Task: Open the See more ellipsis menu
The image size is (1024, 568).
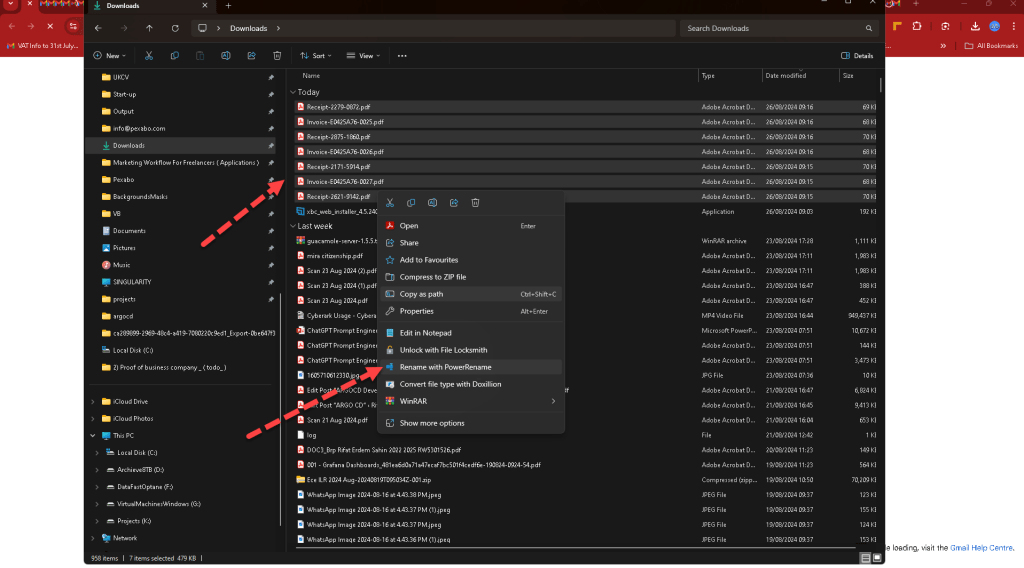Action: tap(402, 55)
